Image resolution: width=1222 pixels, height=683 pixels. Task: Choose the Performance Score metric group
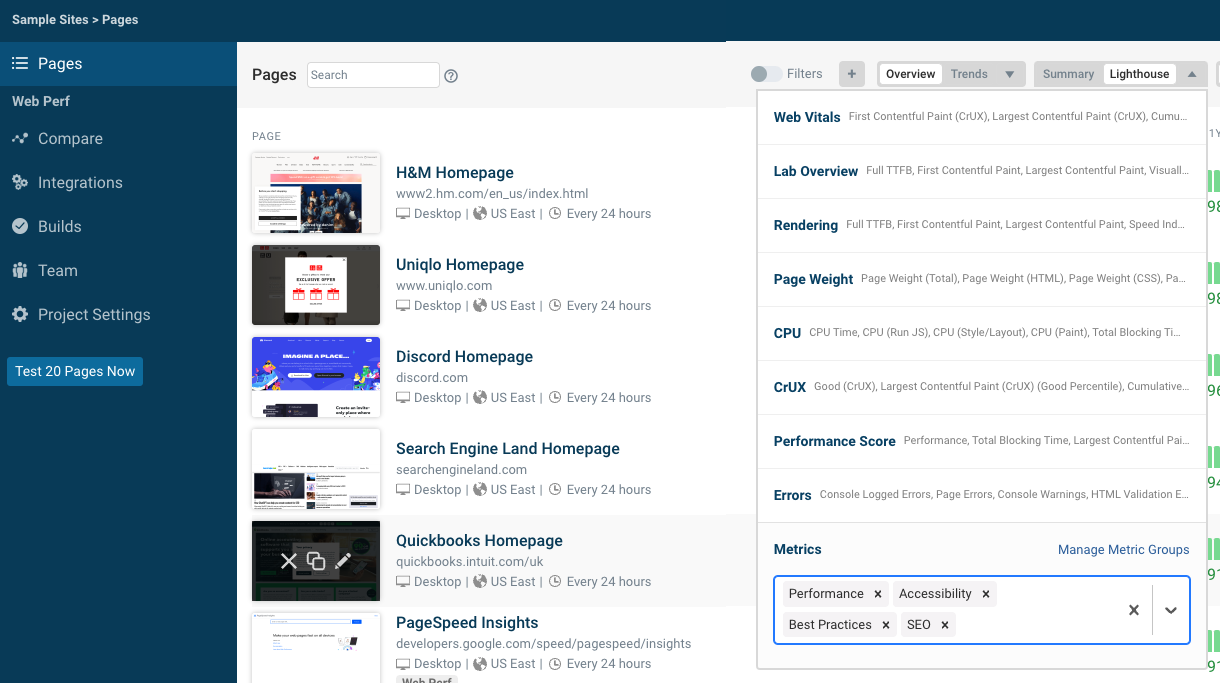tap(982, 441)
